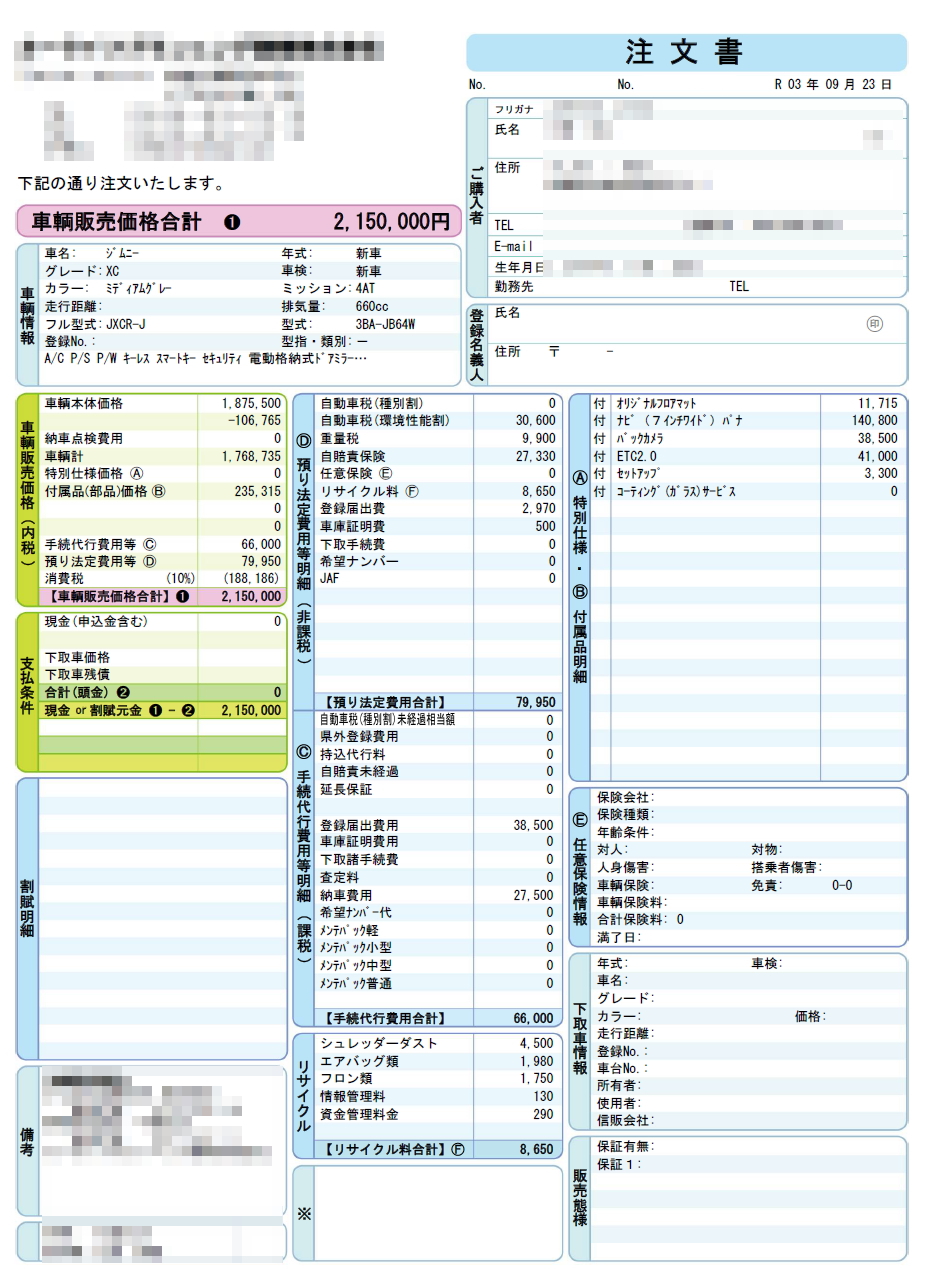The width and height of the screenshot is (929, 1269).
Task: Click the E-mail field in purchaser section
Action: point(700,246)
